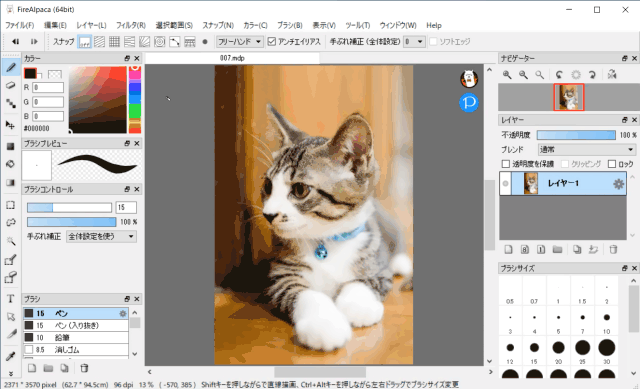This screenshot has height=389, width=640.
Task: Select the Bucket fill tool
Action: pyautogui.click(x=11, y=164)
